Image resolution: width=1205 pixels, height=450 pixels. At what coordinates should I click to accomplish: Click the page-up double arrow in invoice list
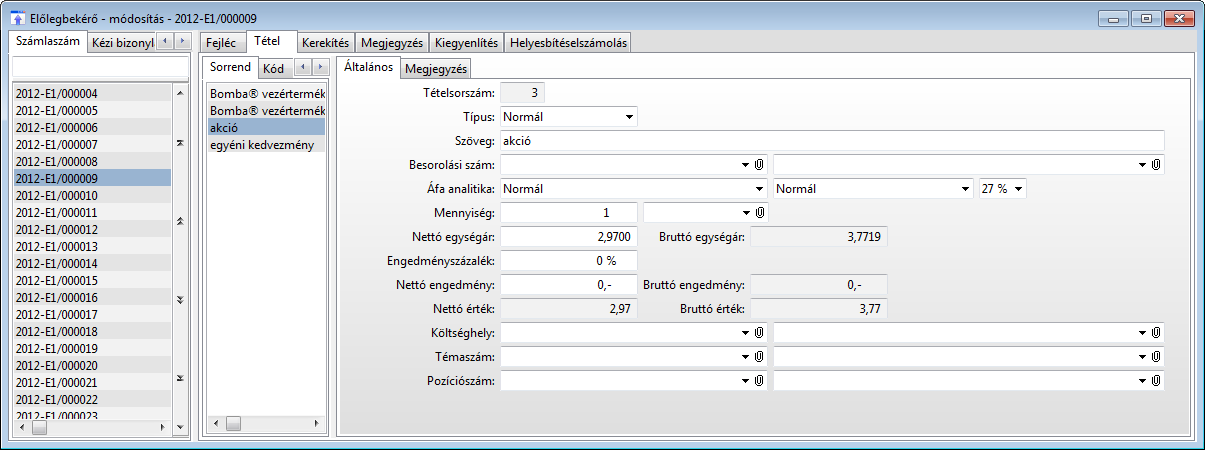tap(180, 220)
